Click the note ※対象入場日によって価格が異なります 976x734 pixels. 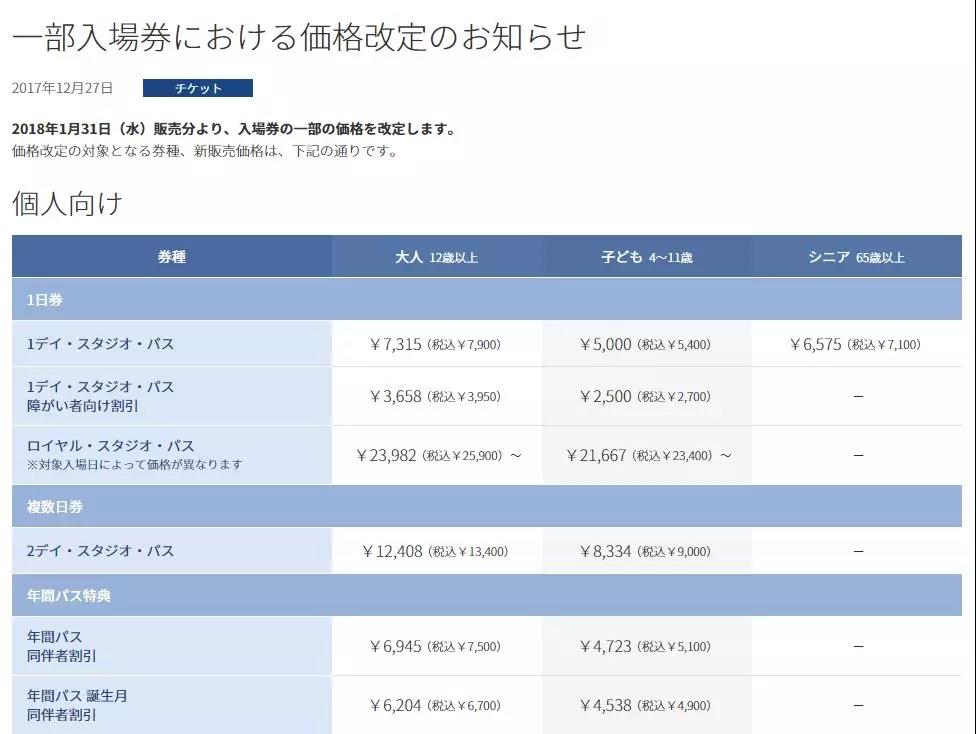134,464
